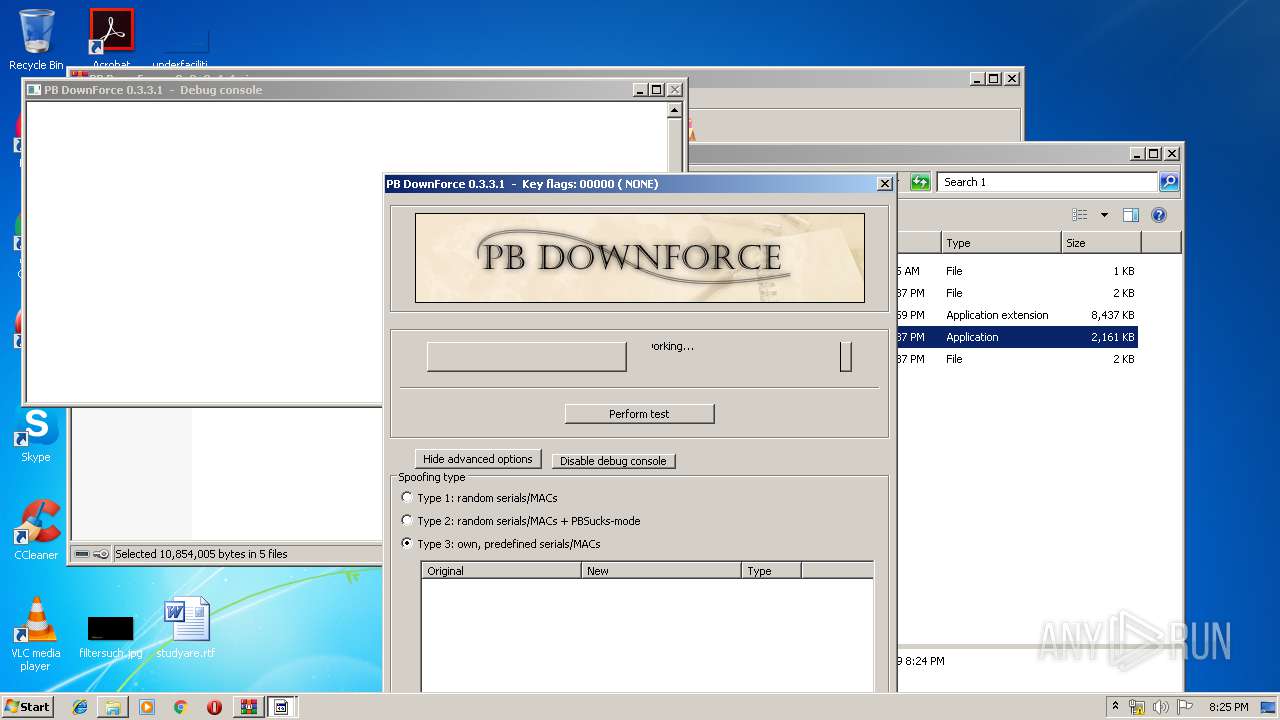Select the Application extension row

pyautogui.click(x=1017, y=315)
